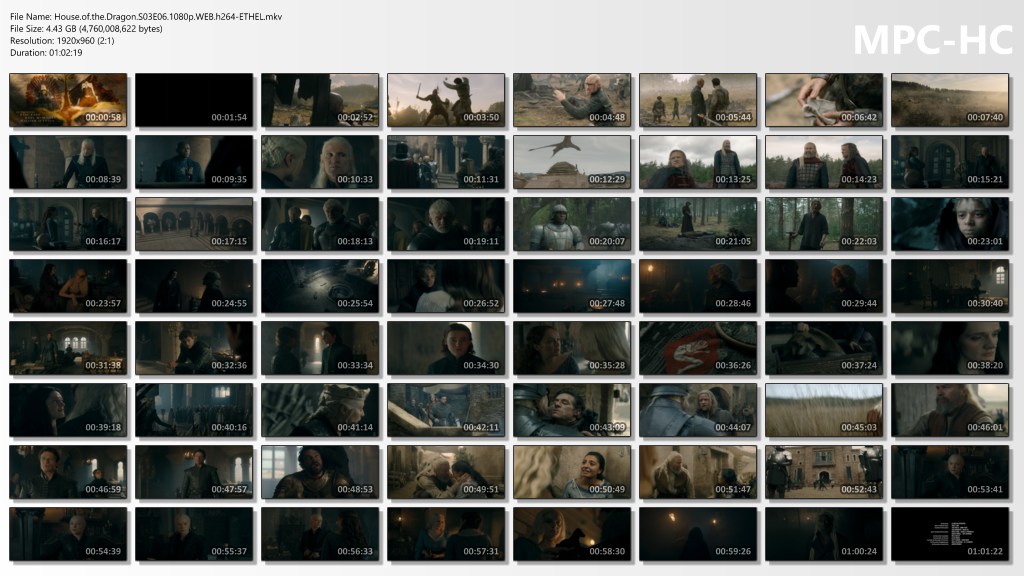The width and height of the screenshot is (1024, 576).
Task: Open the thumbnail at 00:48:53
Action: point(320,472)
